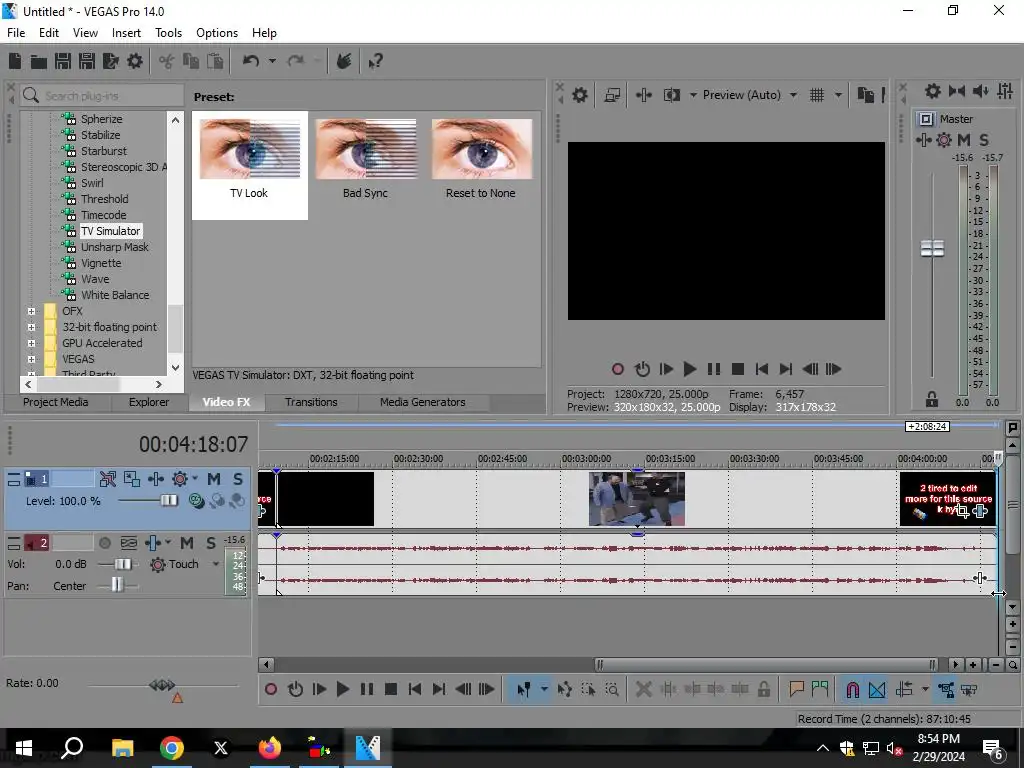Toggle the Split Screen View icon
This screenshot has width=1024, height=768.
click(671, 95)
